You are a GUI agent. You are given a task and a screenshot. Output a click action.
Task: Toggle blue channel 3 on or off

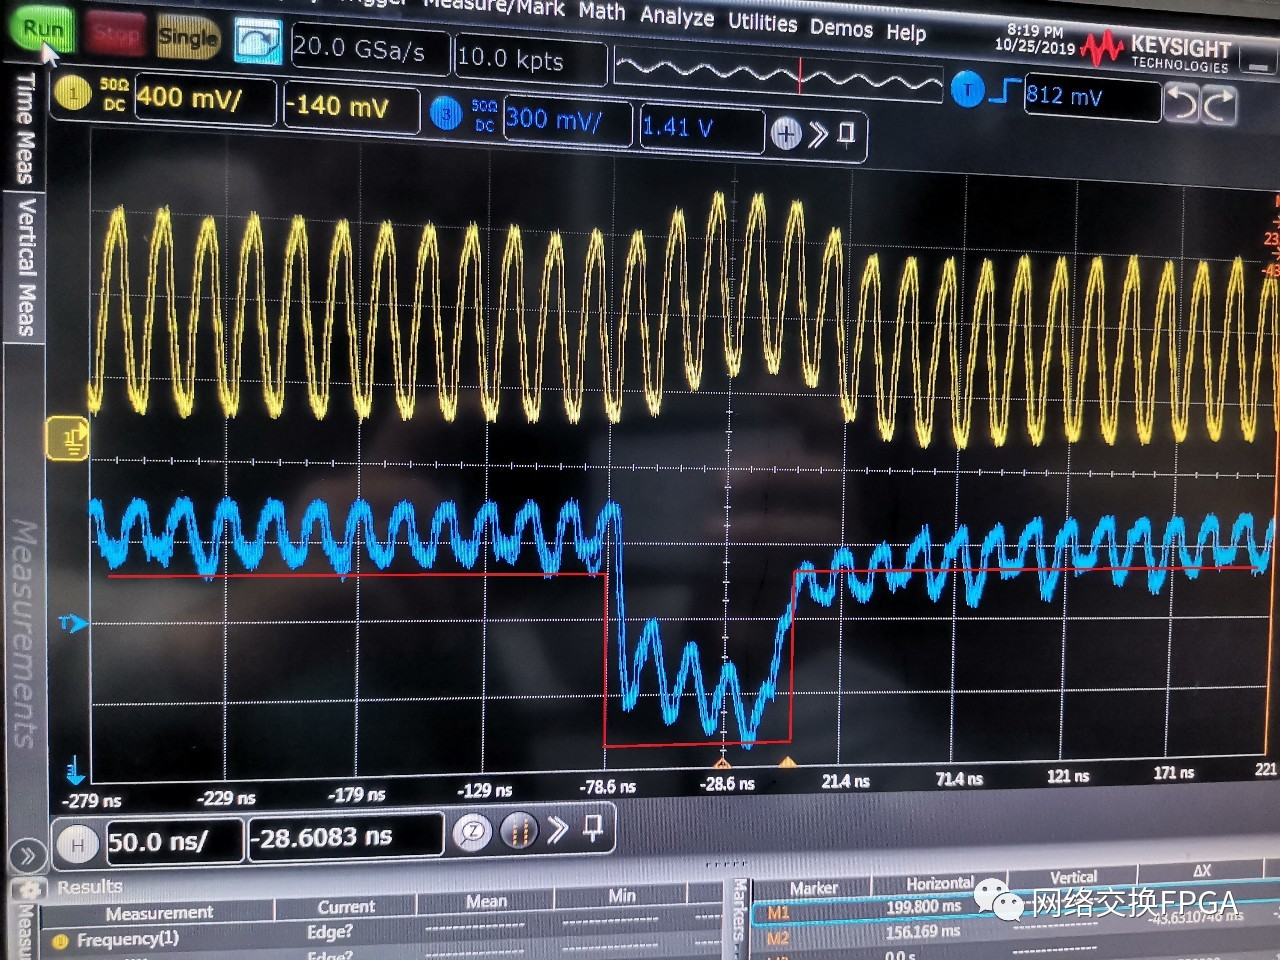click(x=446, y=113)
